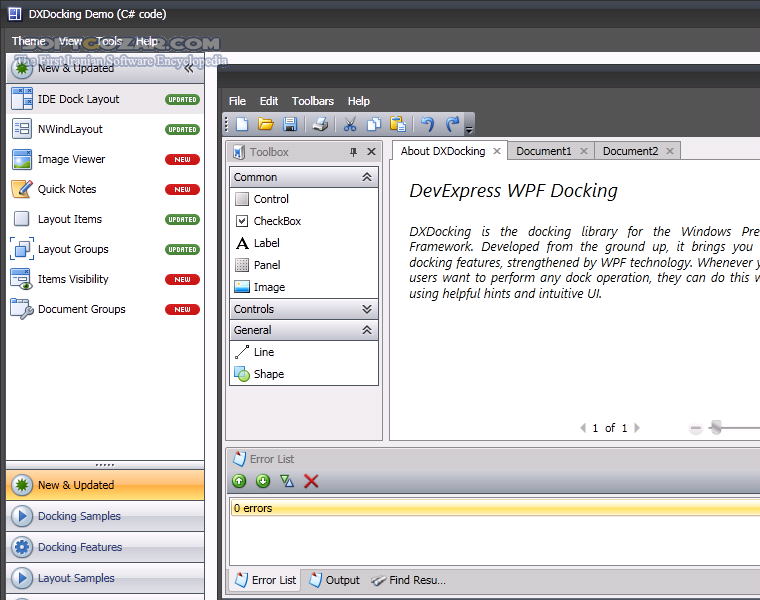Viewport: 760px width, 600px height.
Task: Click the Save floppy disk icon
Action: click(290, 125)
